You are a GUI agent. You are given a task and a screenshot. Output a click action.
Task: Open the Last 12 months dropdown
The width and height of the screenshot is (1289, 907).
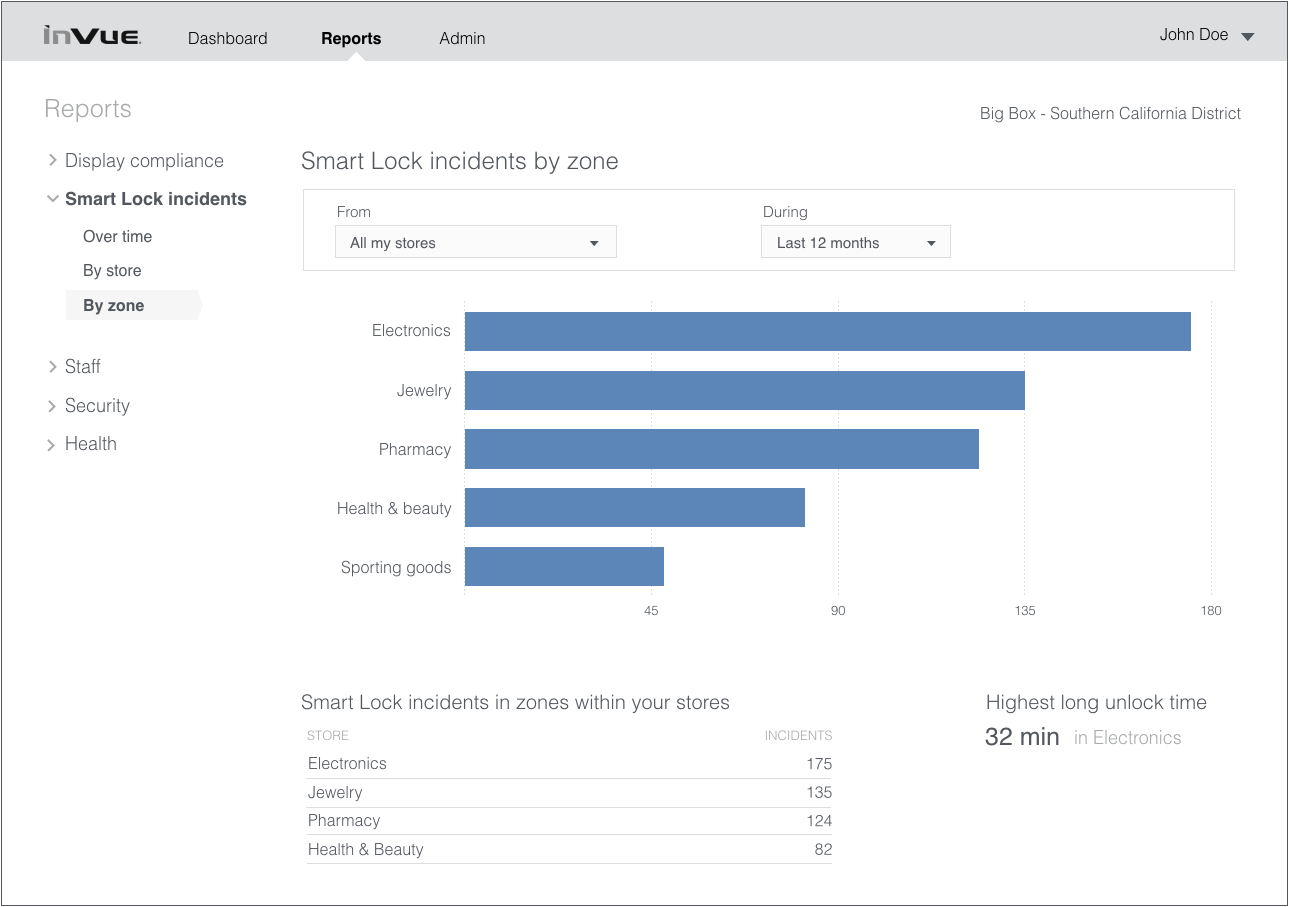(x=856, y=242)
